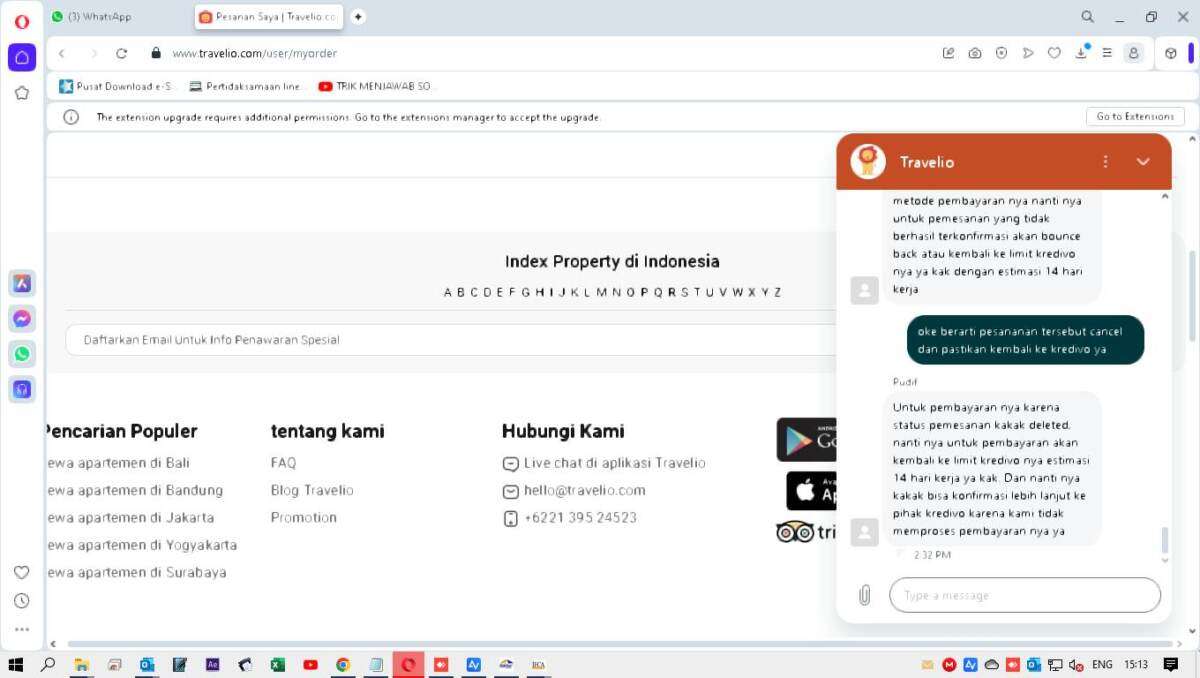Viewport: 1200px width, 678px height.
Task: Open the purple player icon in sidebar
Action: click(x=22, y=389)
